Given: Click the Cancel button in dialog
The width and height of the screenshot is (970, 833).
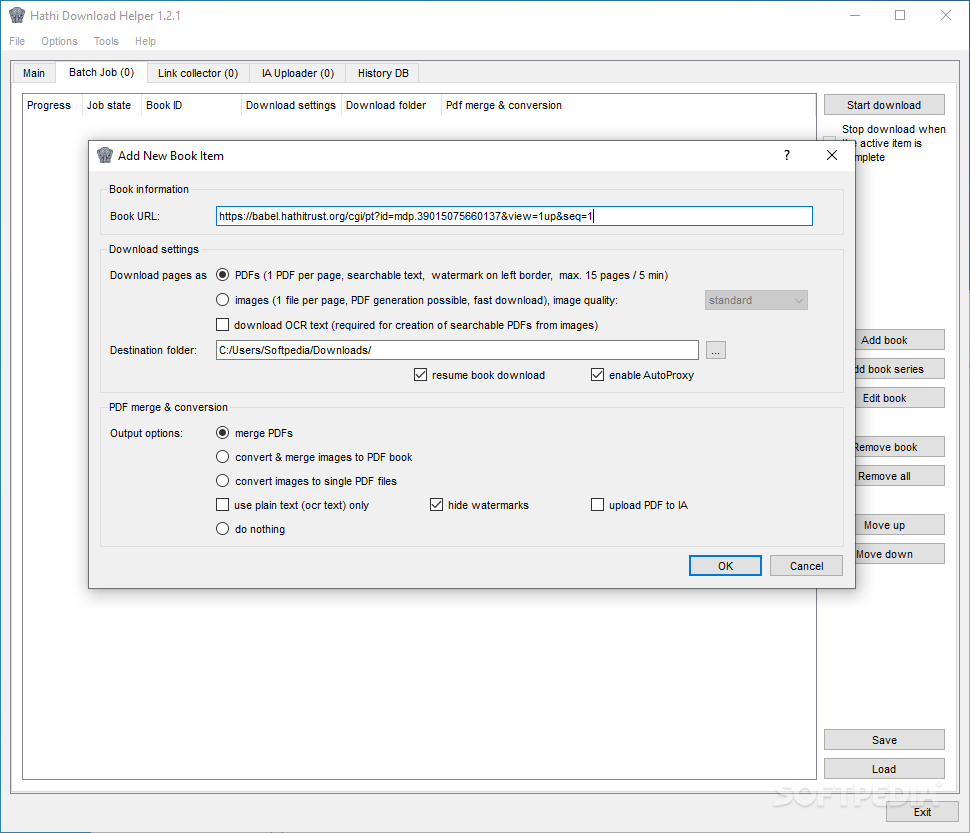Looking at the screenshot, I should point(807,566).
